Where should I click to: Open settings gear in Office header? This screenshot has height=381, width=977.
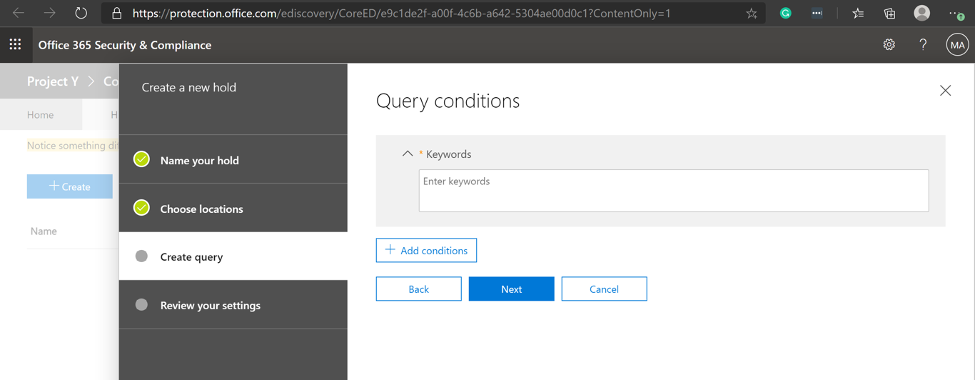(x=889, y=45)
